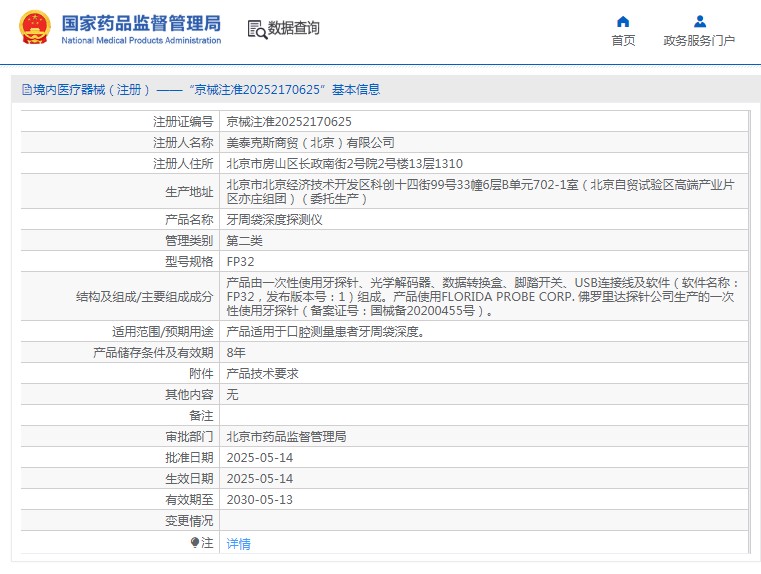Click the 变更情况 label
This screenshot has height=574, width=761.
coord(189,521)
